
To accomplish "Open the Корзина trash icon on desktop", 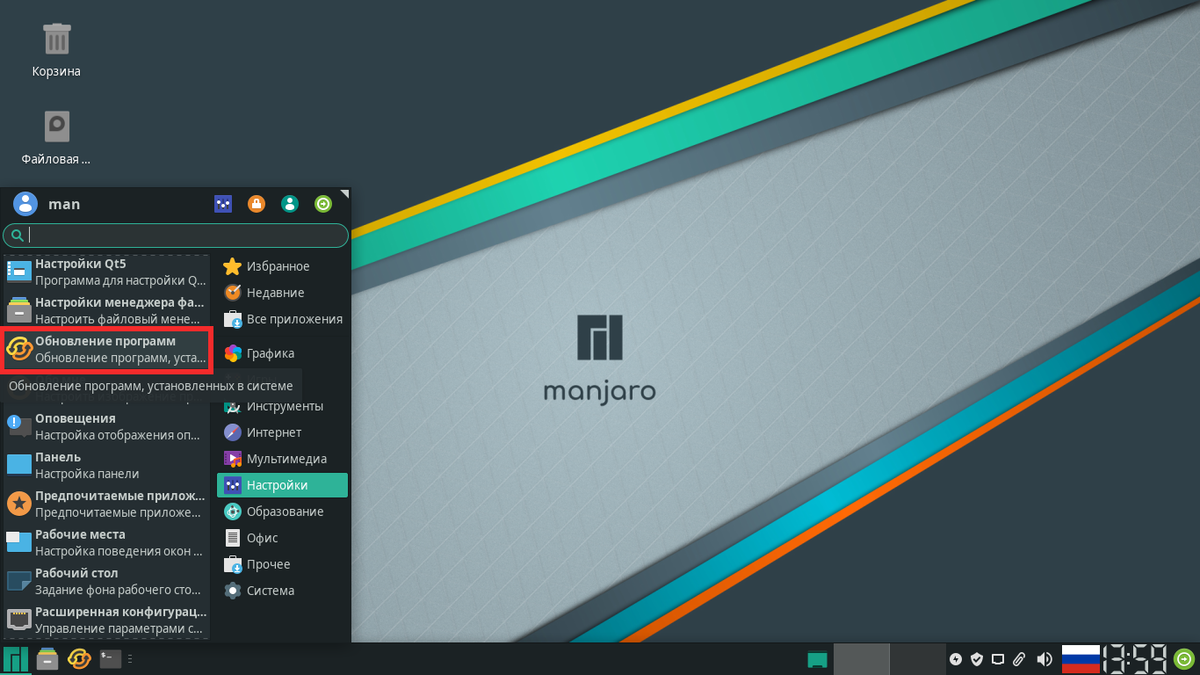I will [56, 40].
